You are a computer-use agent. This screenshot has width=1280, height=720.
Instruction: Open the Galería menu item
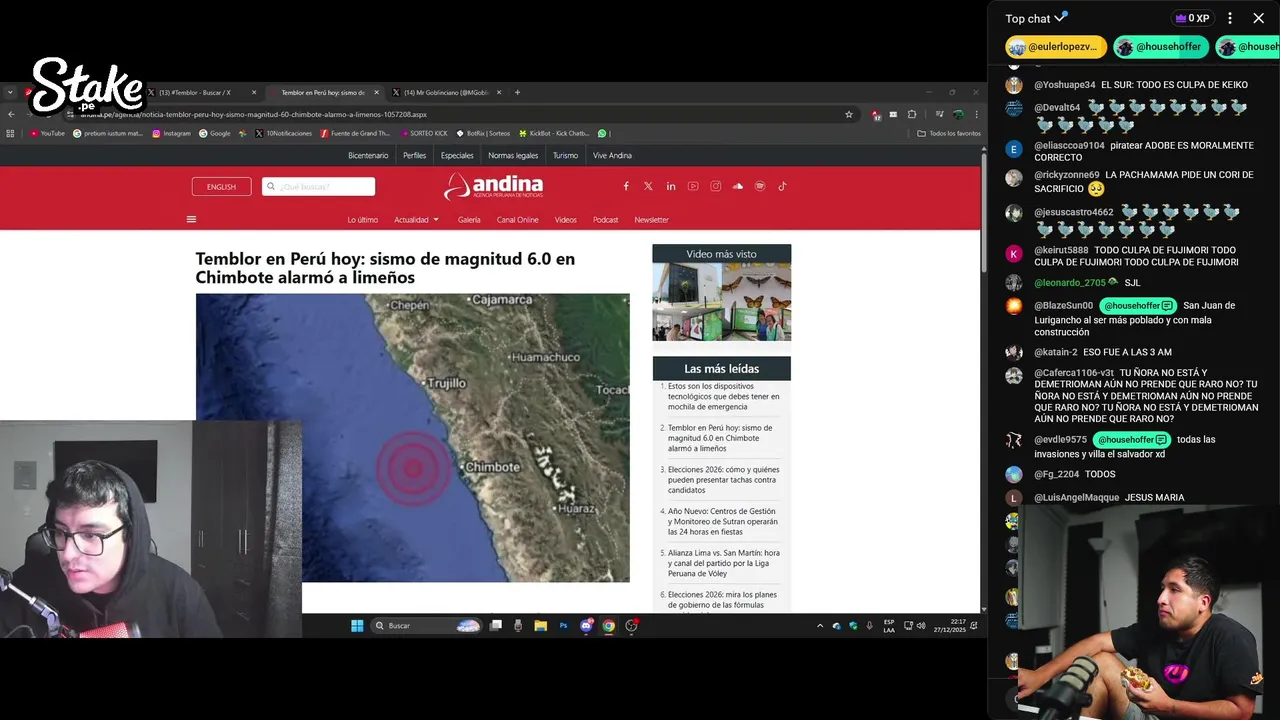469,220
